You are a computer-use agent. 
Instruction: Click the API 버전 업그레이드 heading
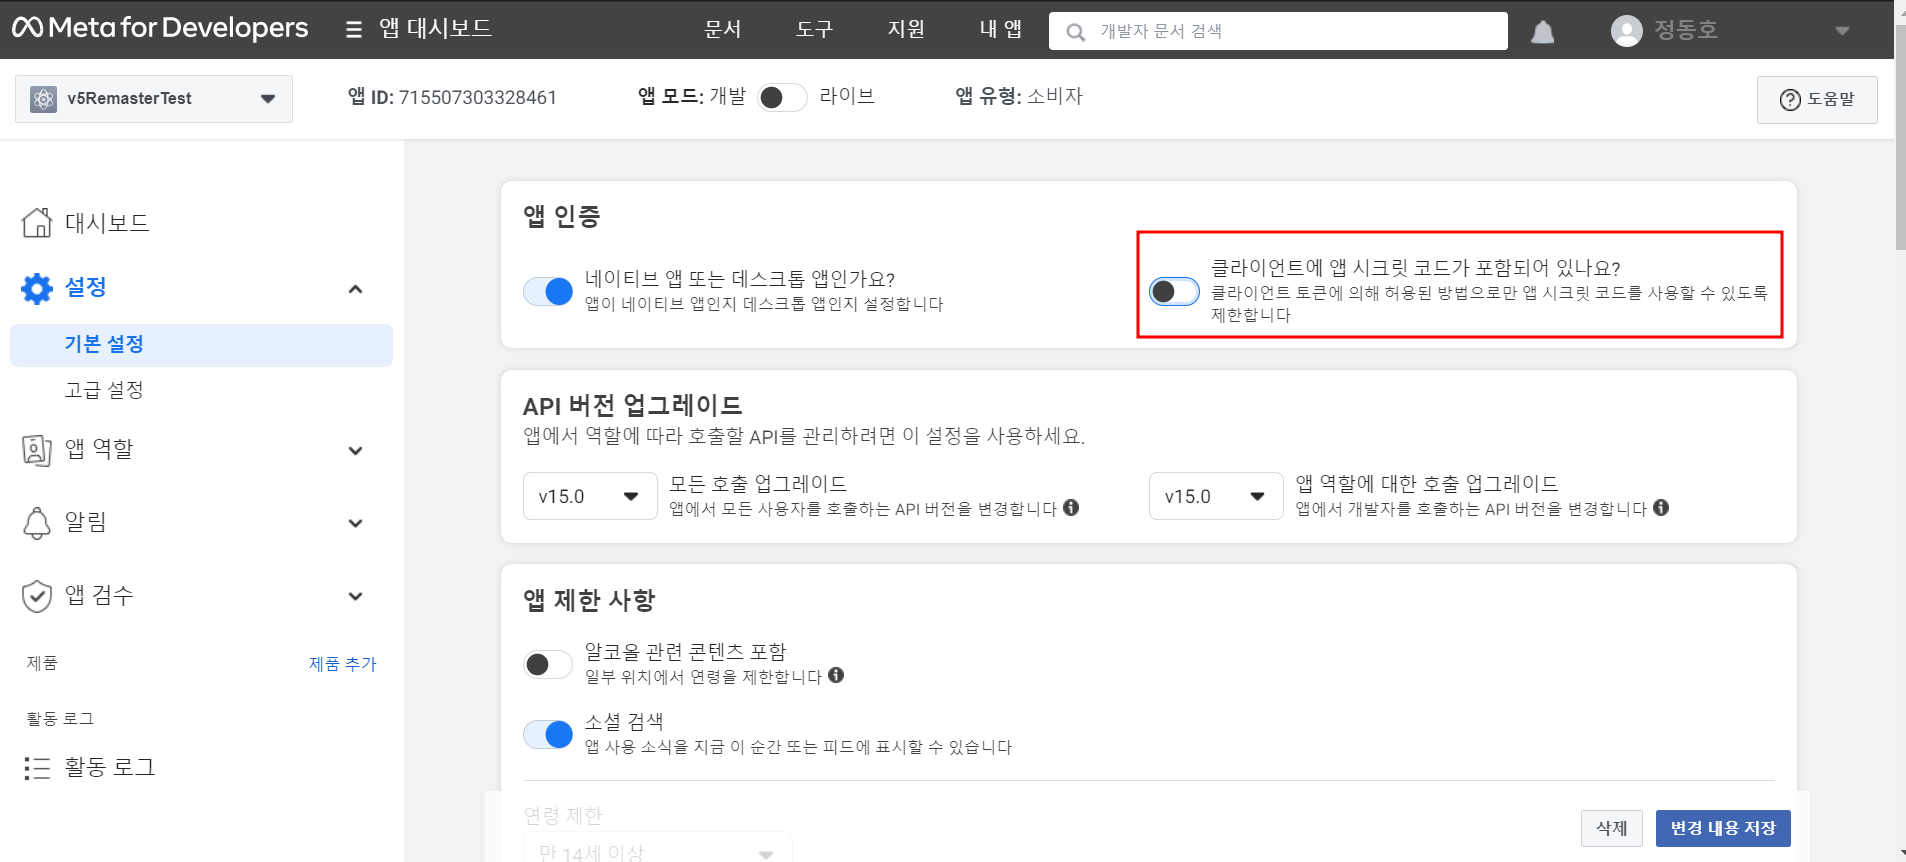tap(632, 406)
